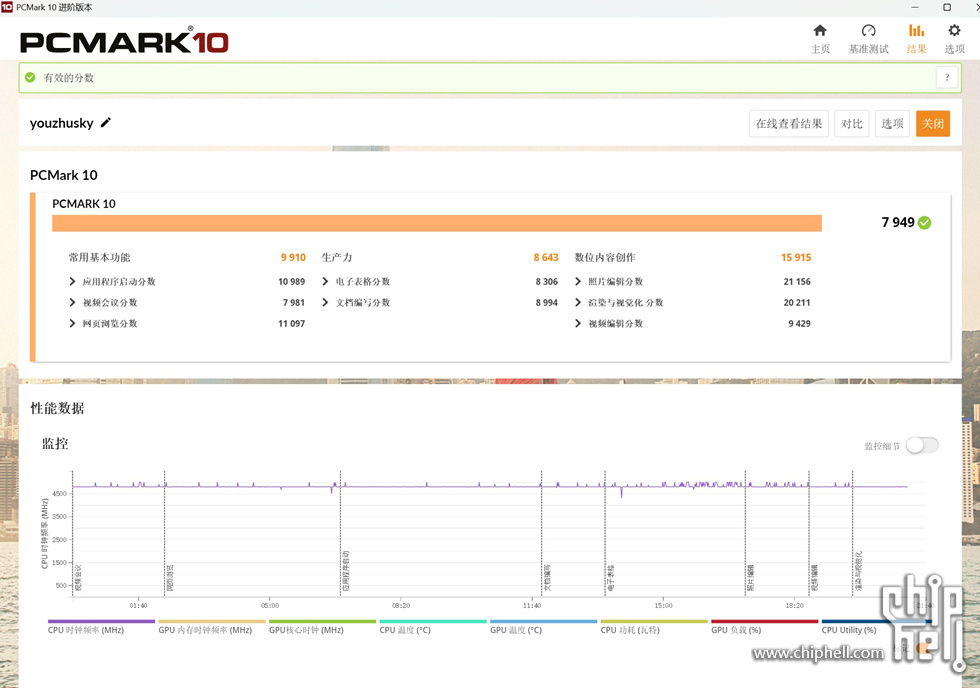980x688 pixels.
Task: Expand the 渲染与视觉化 分数 row
Action: click(578, 302)
